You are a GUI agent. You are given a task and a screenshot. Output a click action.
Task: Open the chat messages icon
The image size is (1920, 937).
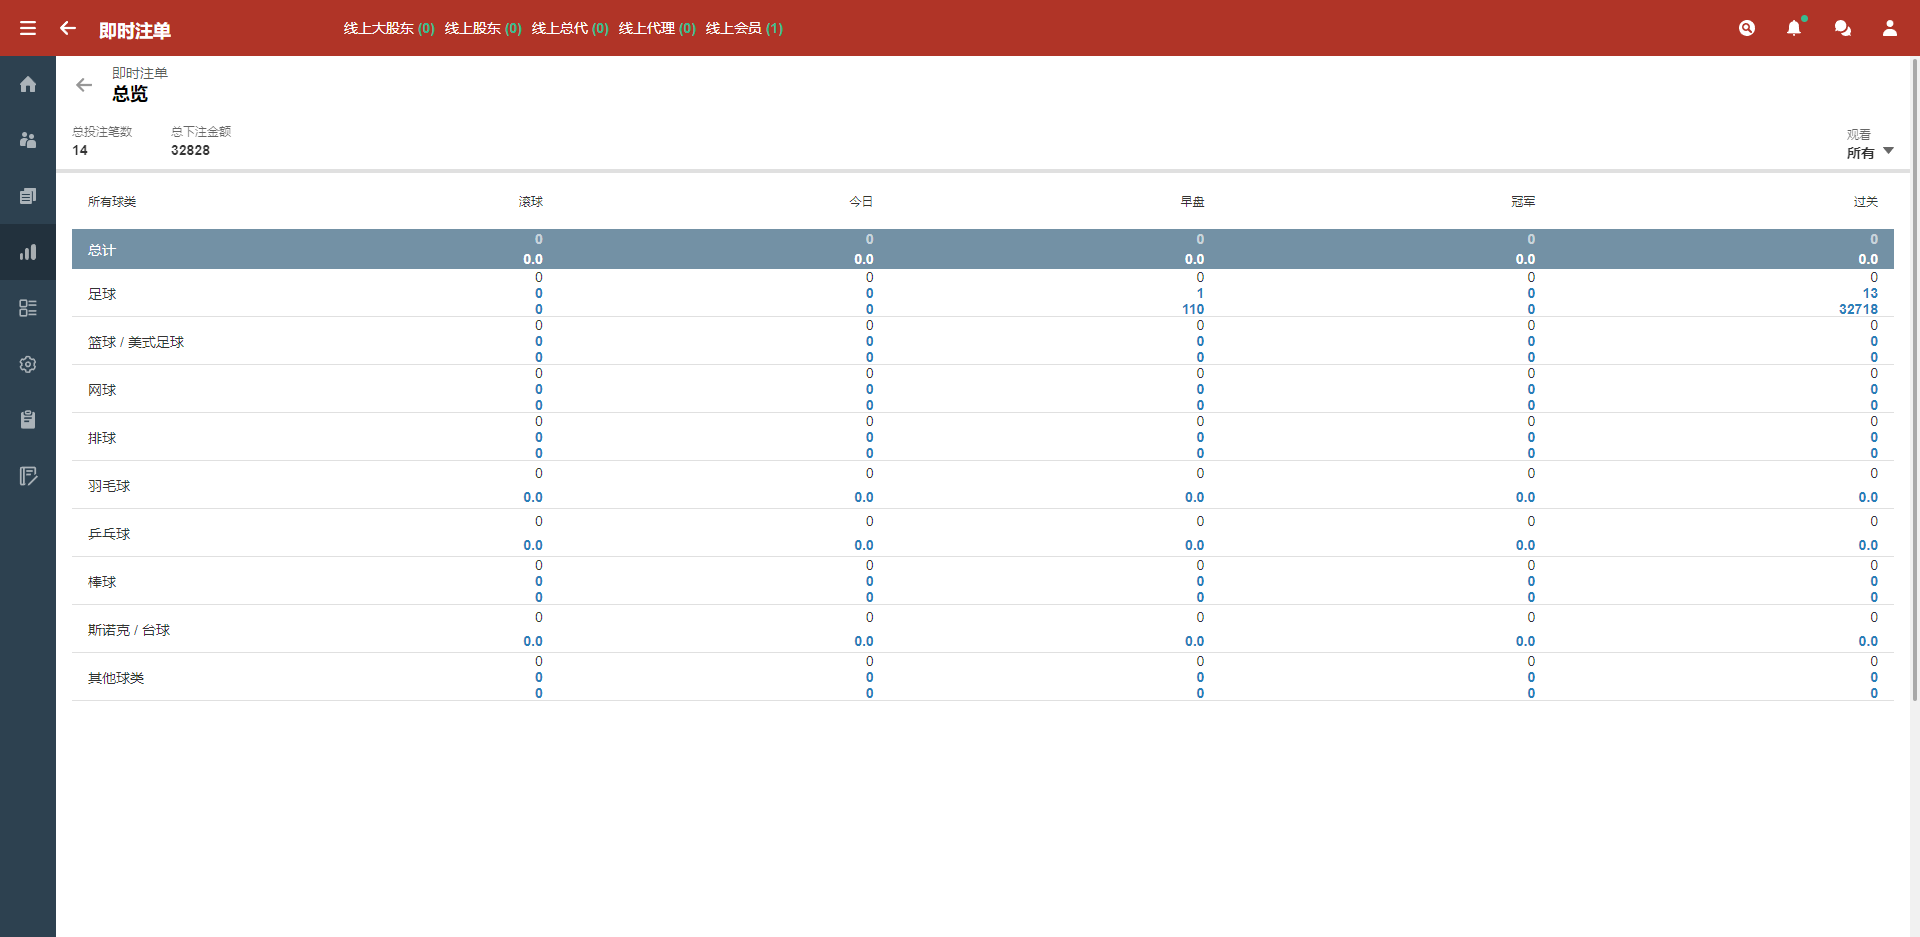pyautogui.click(x=1843, y=28)
